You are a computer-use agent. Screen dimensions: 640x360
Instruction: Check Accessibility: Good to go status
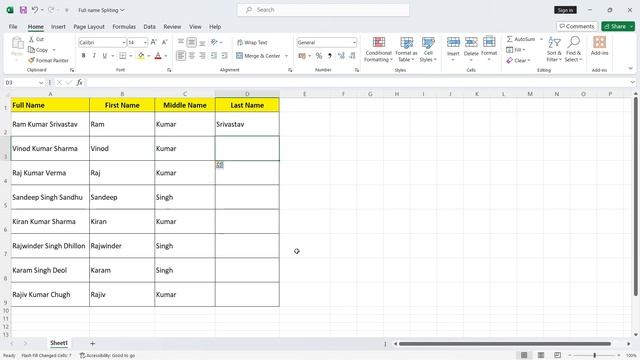tap(107, 356)
